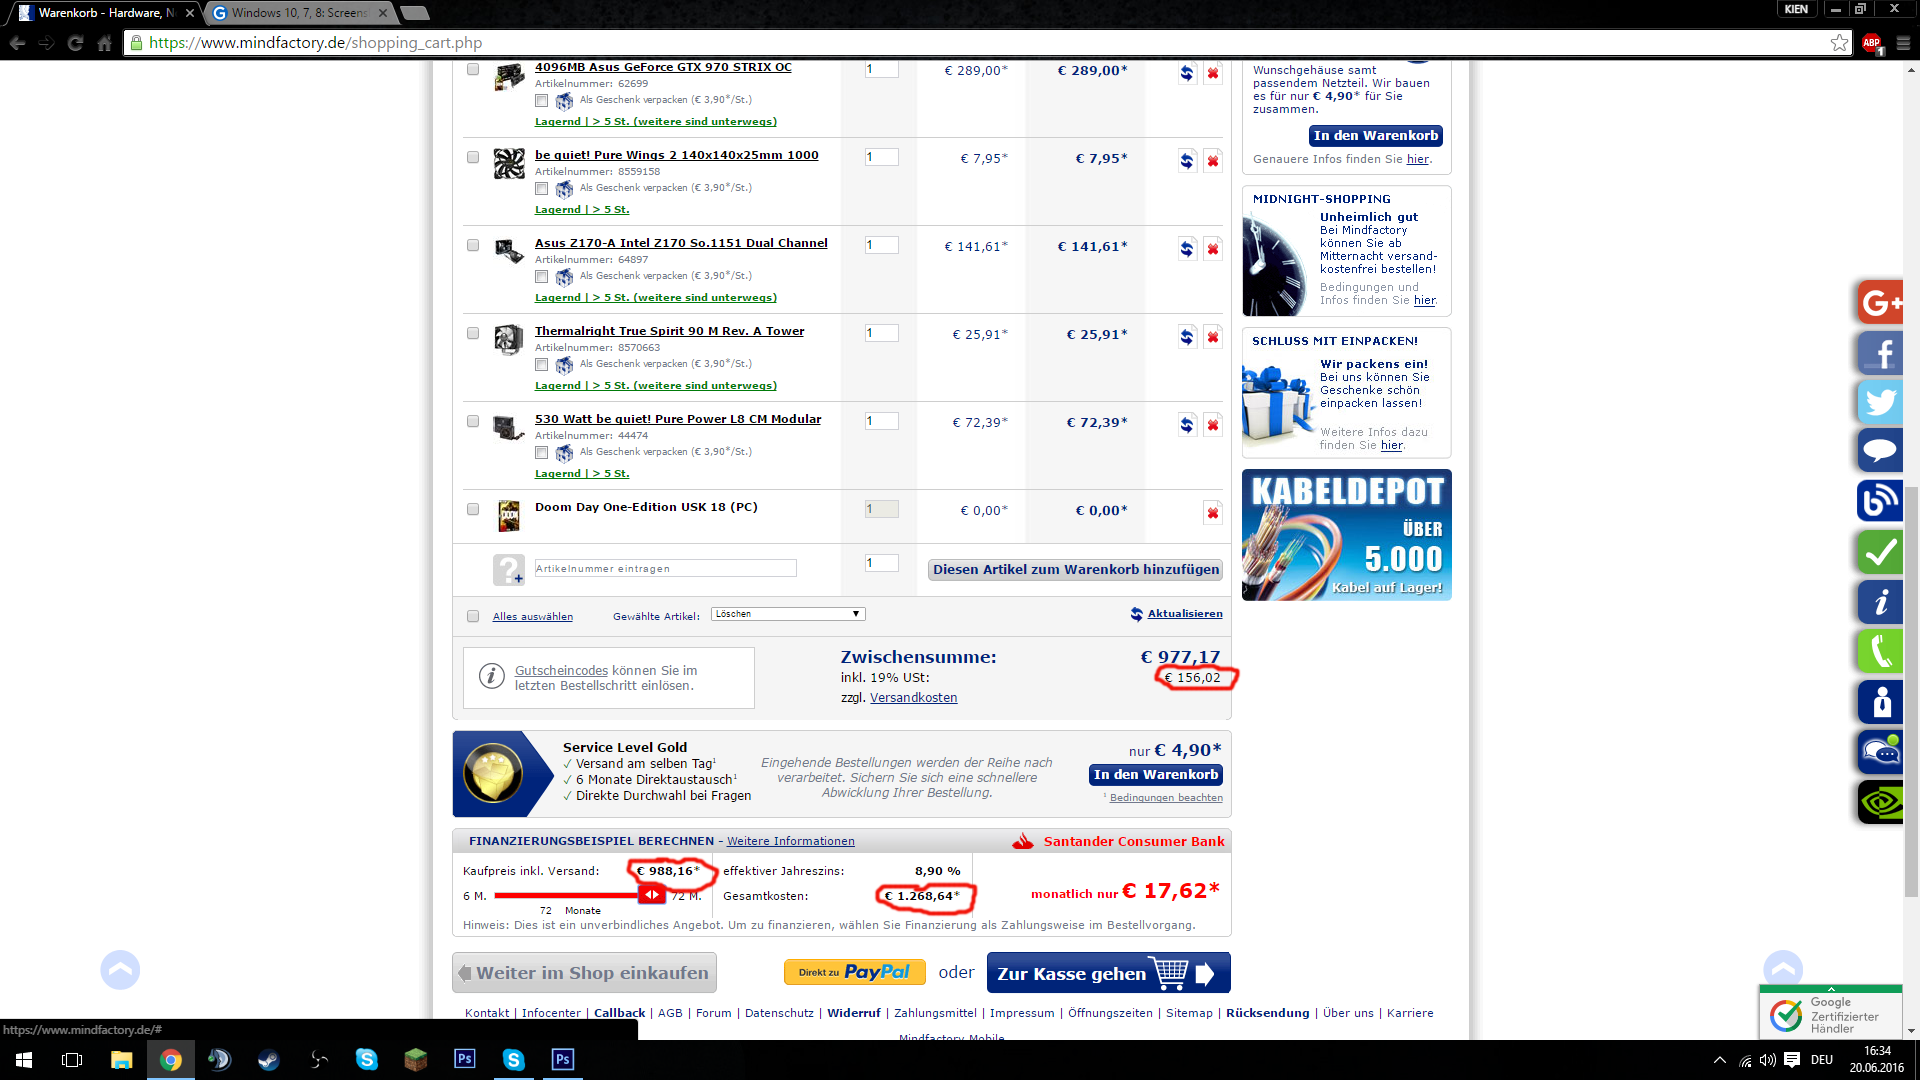This screenshot has height=1080, width=1920.
Task: Select the Doom Day One-Edition checkbox
Action: click(473, 509)
